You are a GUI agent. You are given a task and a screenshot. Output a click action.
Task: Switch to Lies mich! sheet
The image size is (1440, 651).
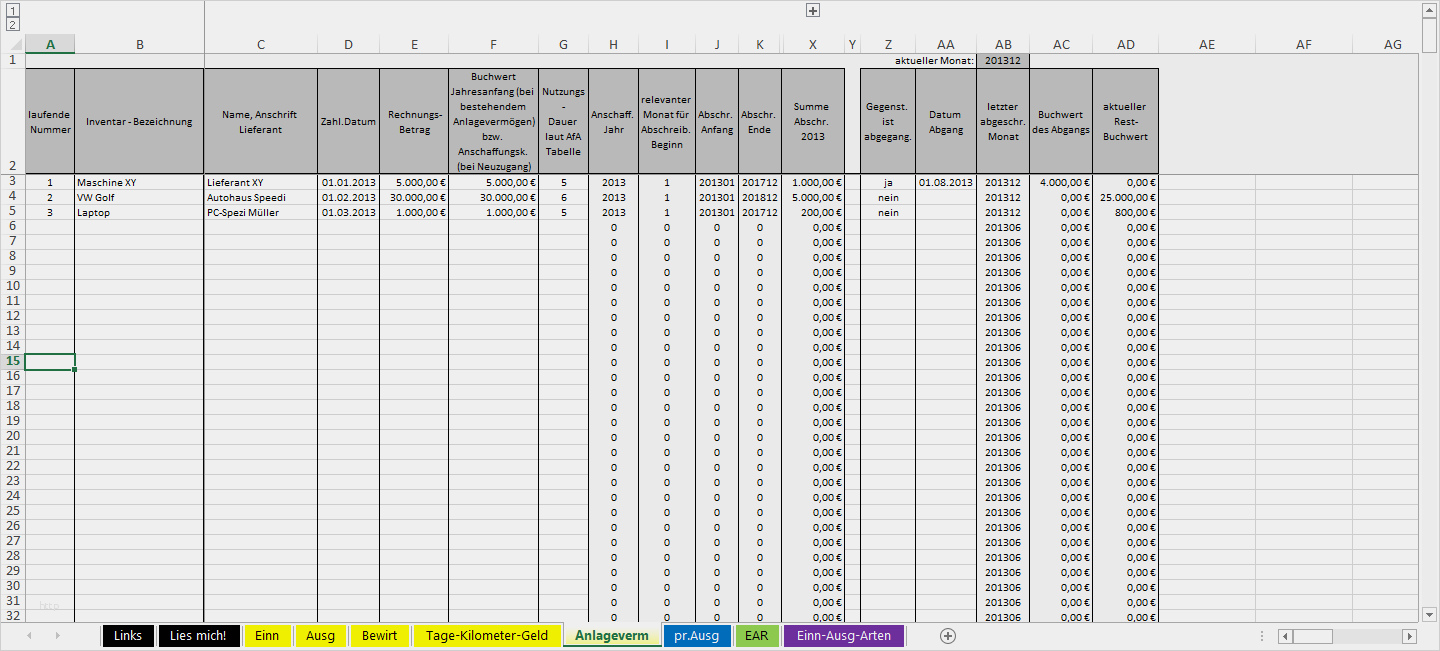[199, 636]
